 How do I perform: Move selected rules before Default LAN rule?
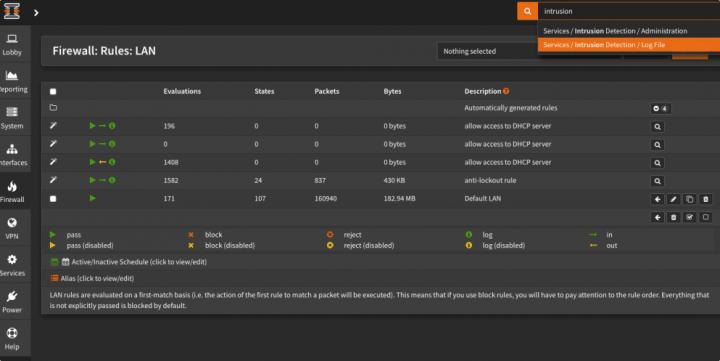click(658, 199)
